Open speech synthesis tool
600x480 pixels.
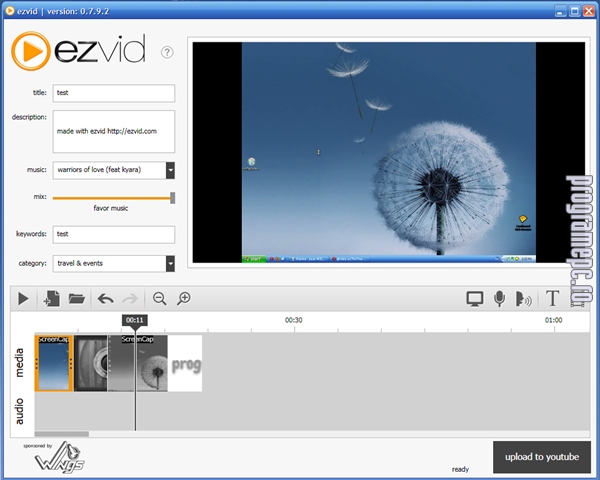coord(523,299)
